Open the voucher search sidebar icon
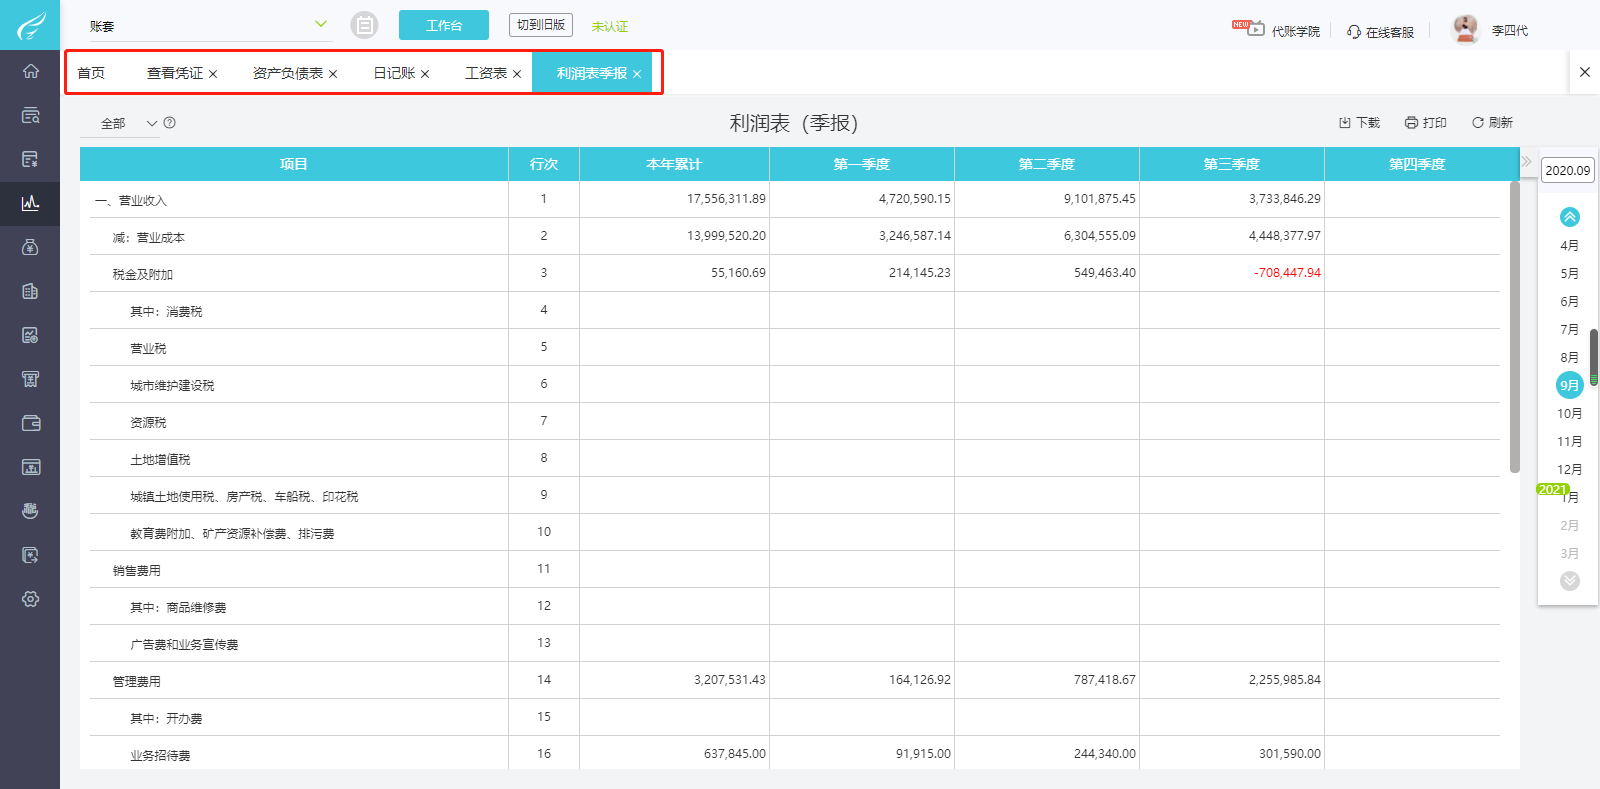The width and height of the screenshot is (1600, 789). [30, 115]
